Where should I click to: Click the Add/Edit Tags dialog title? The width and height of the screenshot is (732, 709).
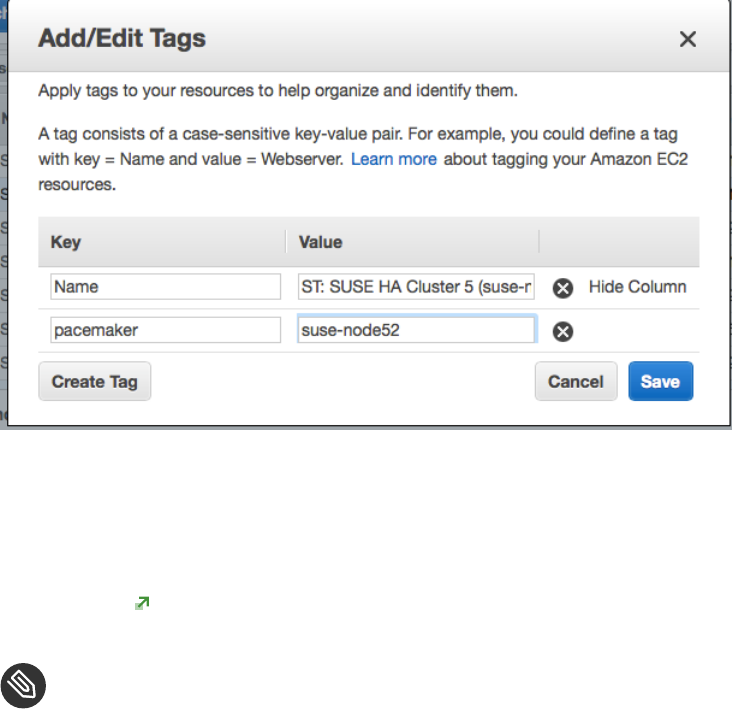pyautogui.click(x=122, y=40)
